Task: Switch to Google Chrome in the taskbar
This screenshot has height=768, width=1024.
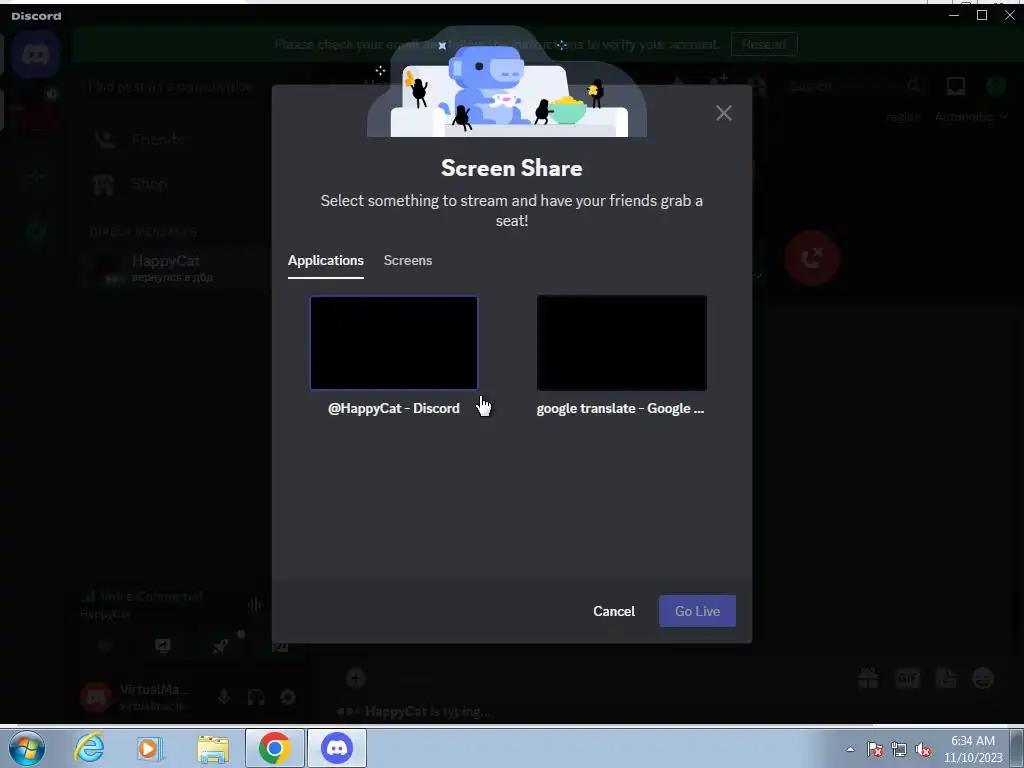Action: pyautogui.click(x=274, y=748)
